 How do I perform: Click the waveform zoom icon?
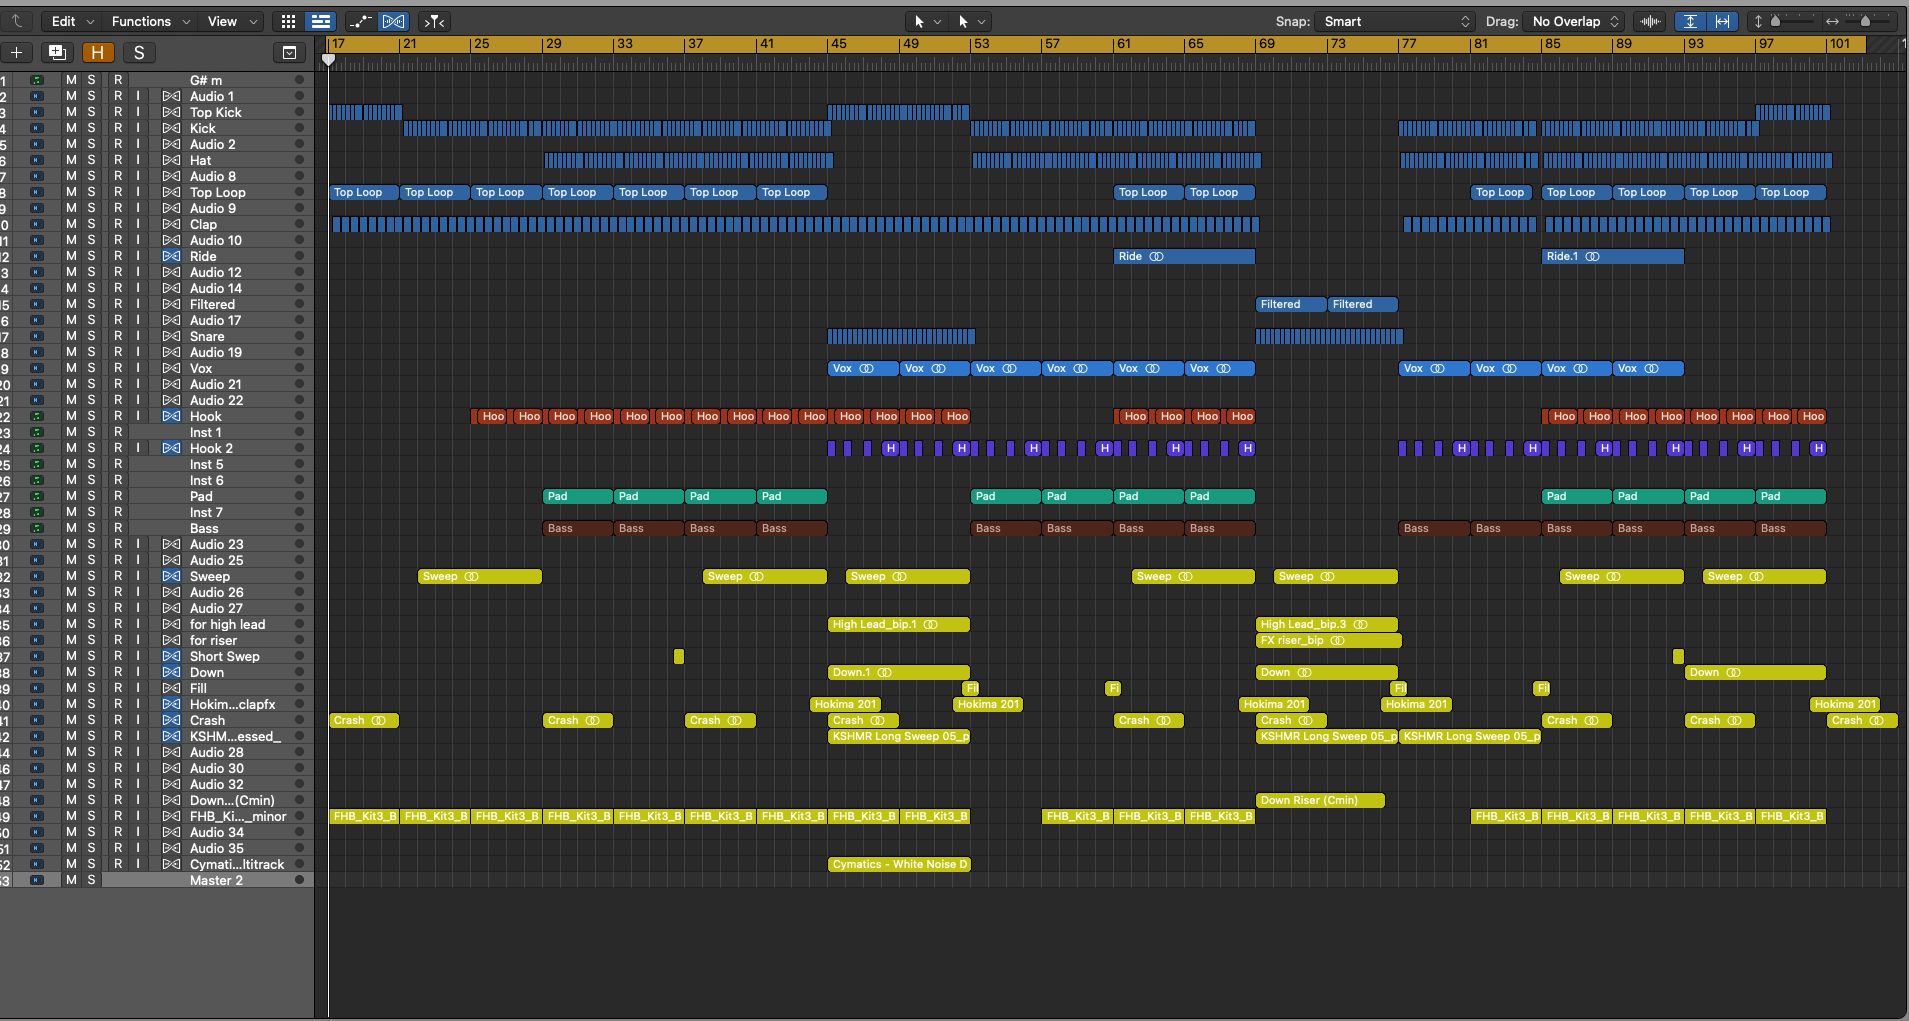click(x=1650, y=21)
